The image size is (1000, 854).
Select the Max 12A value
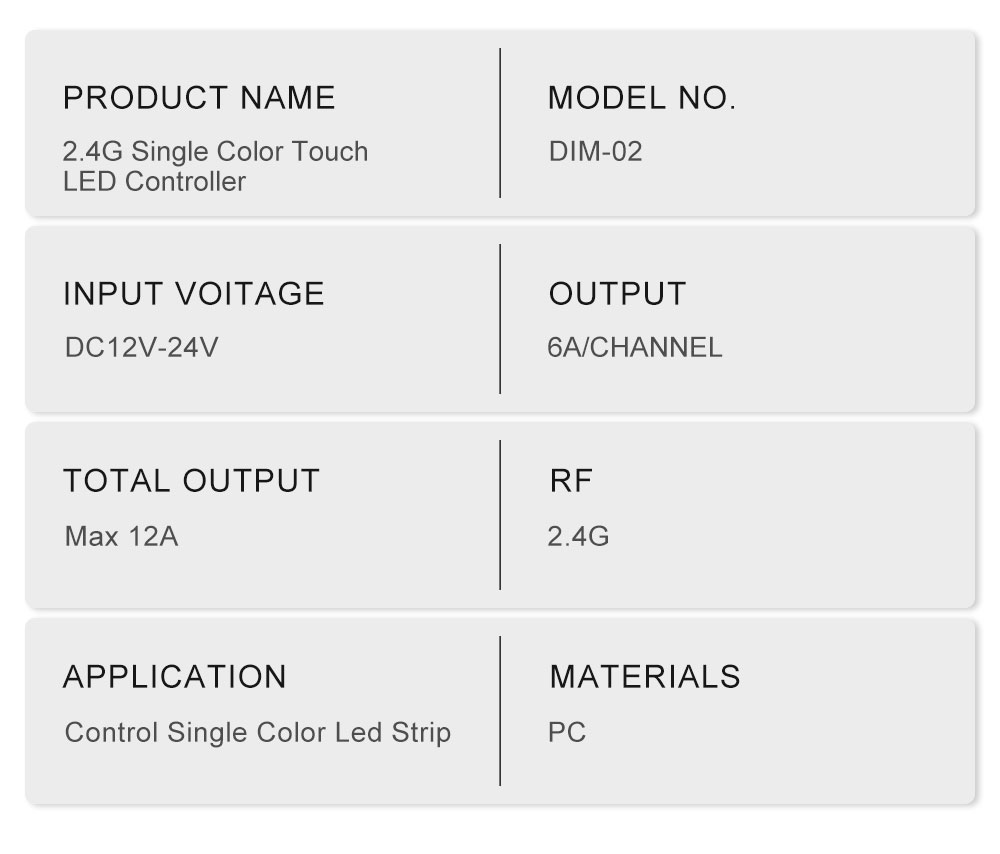(121, 537)
